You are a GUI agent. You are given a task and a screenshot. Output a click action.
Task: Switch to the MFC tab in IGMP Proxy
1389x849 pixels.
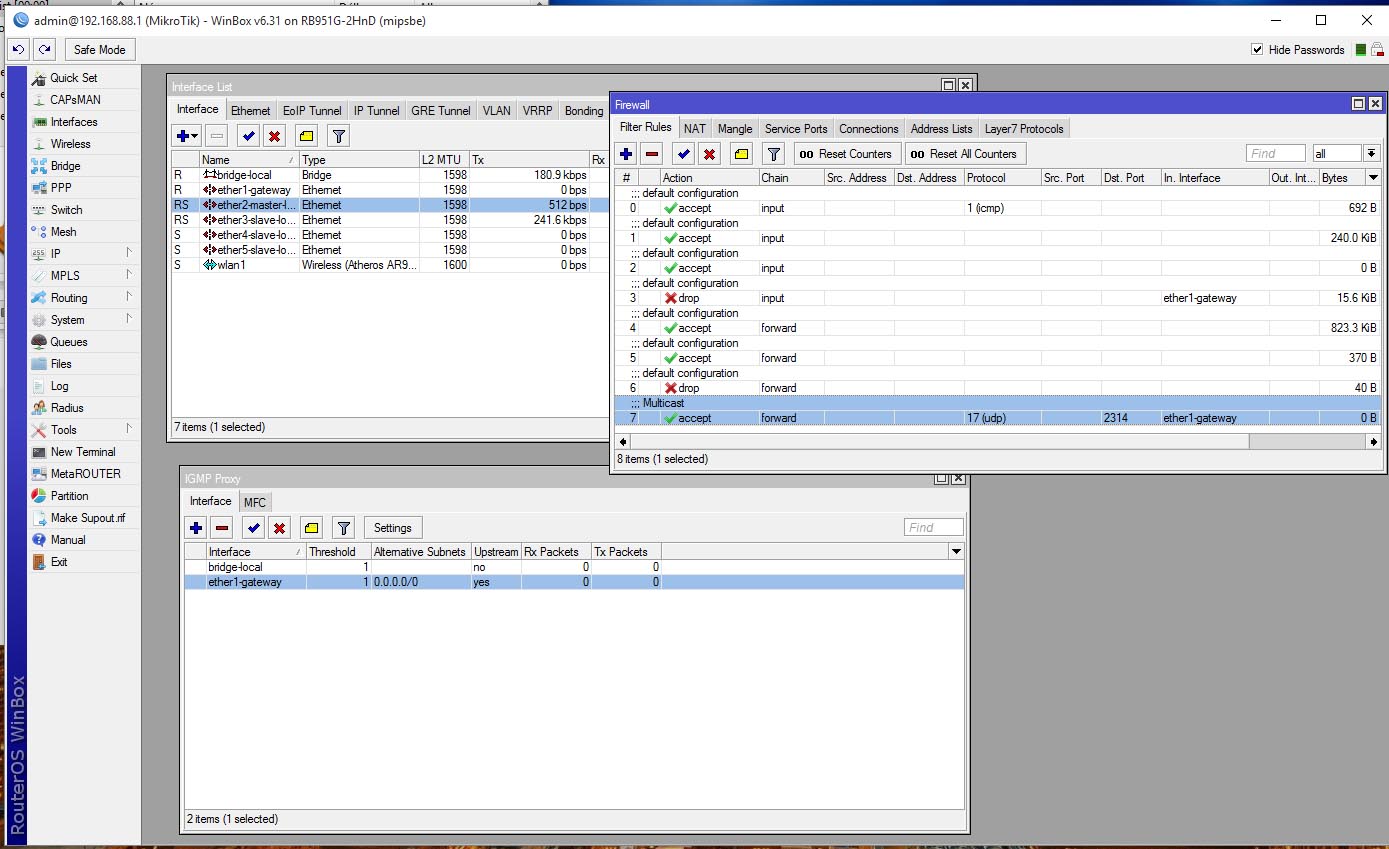tap(255, 502)
